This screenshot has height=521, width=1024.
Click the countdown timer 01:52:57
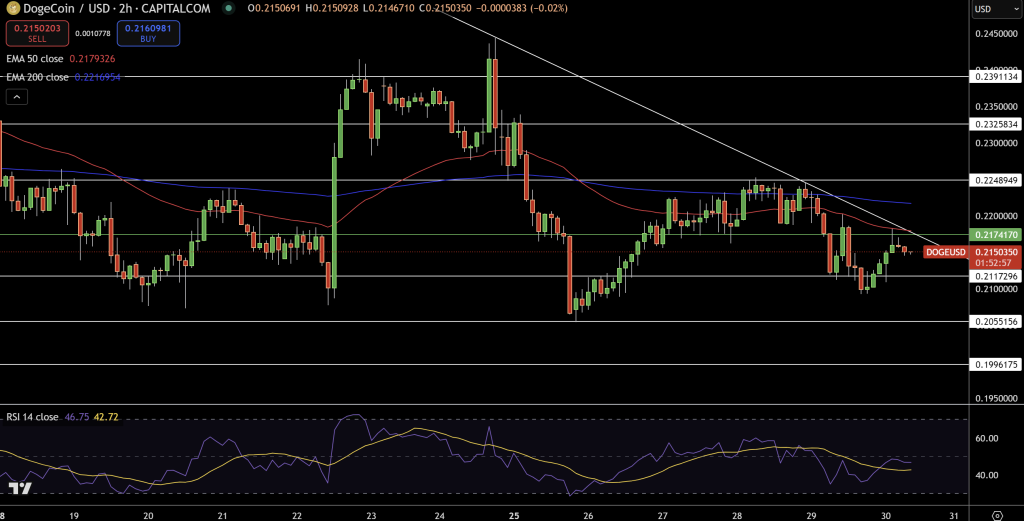pyautogui.click(x=993, y=262)
